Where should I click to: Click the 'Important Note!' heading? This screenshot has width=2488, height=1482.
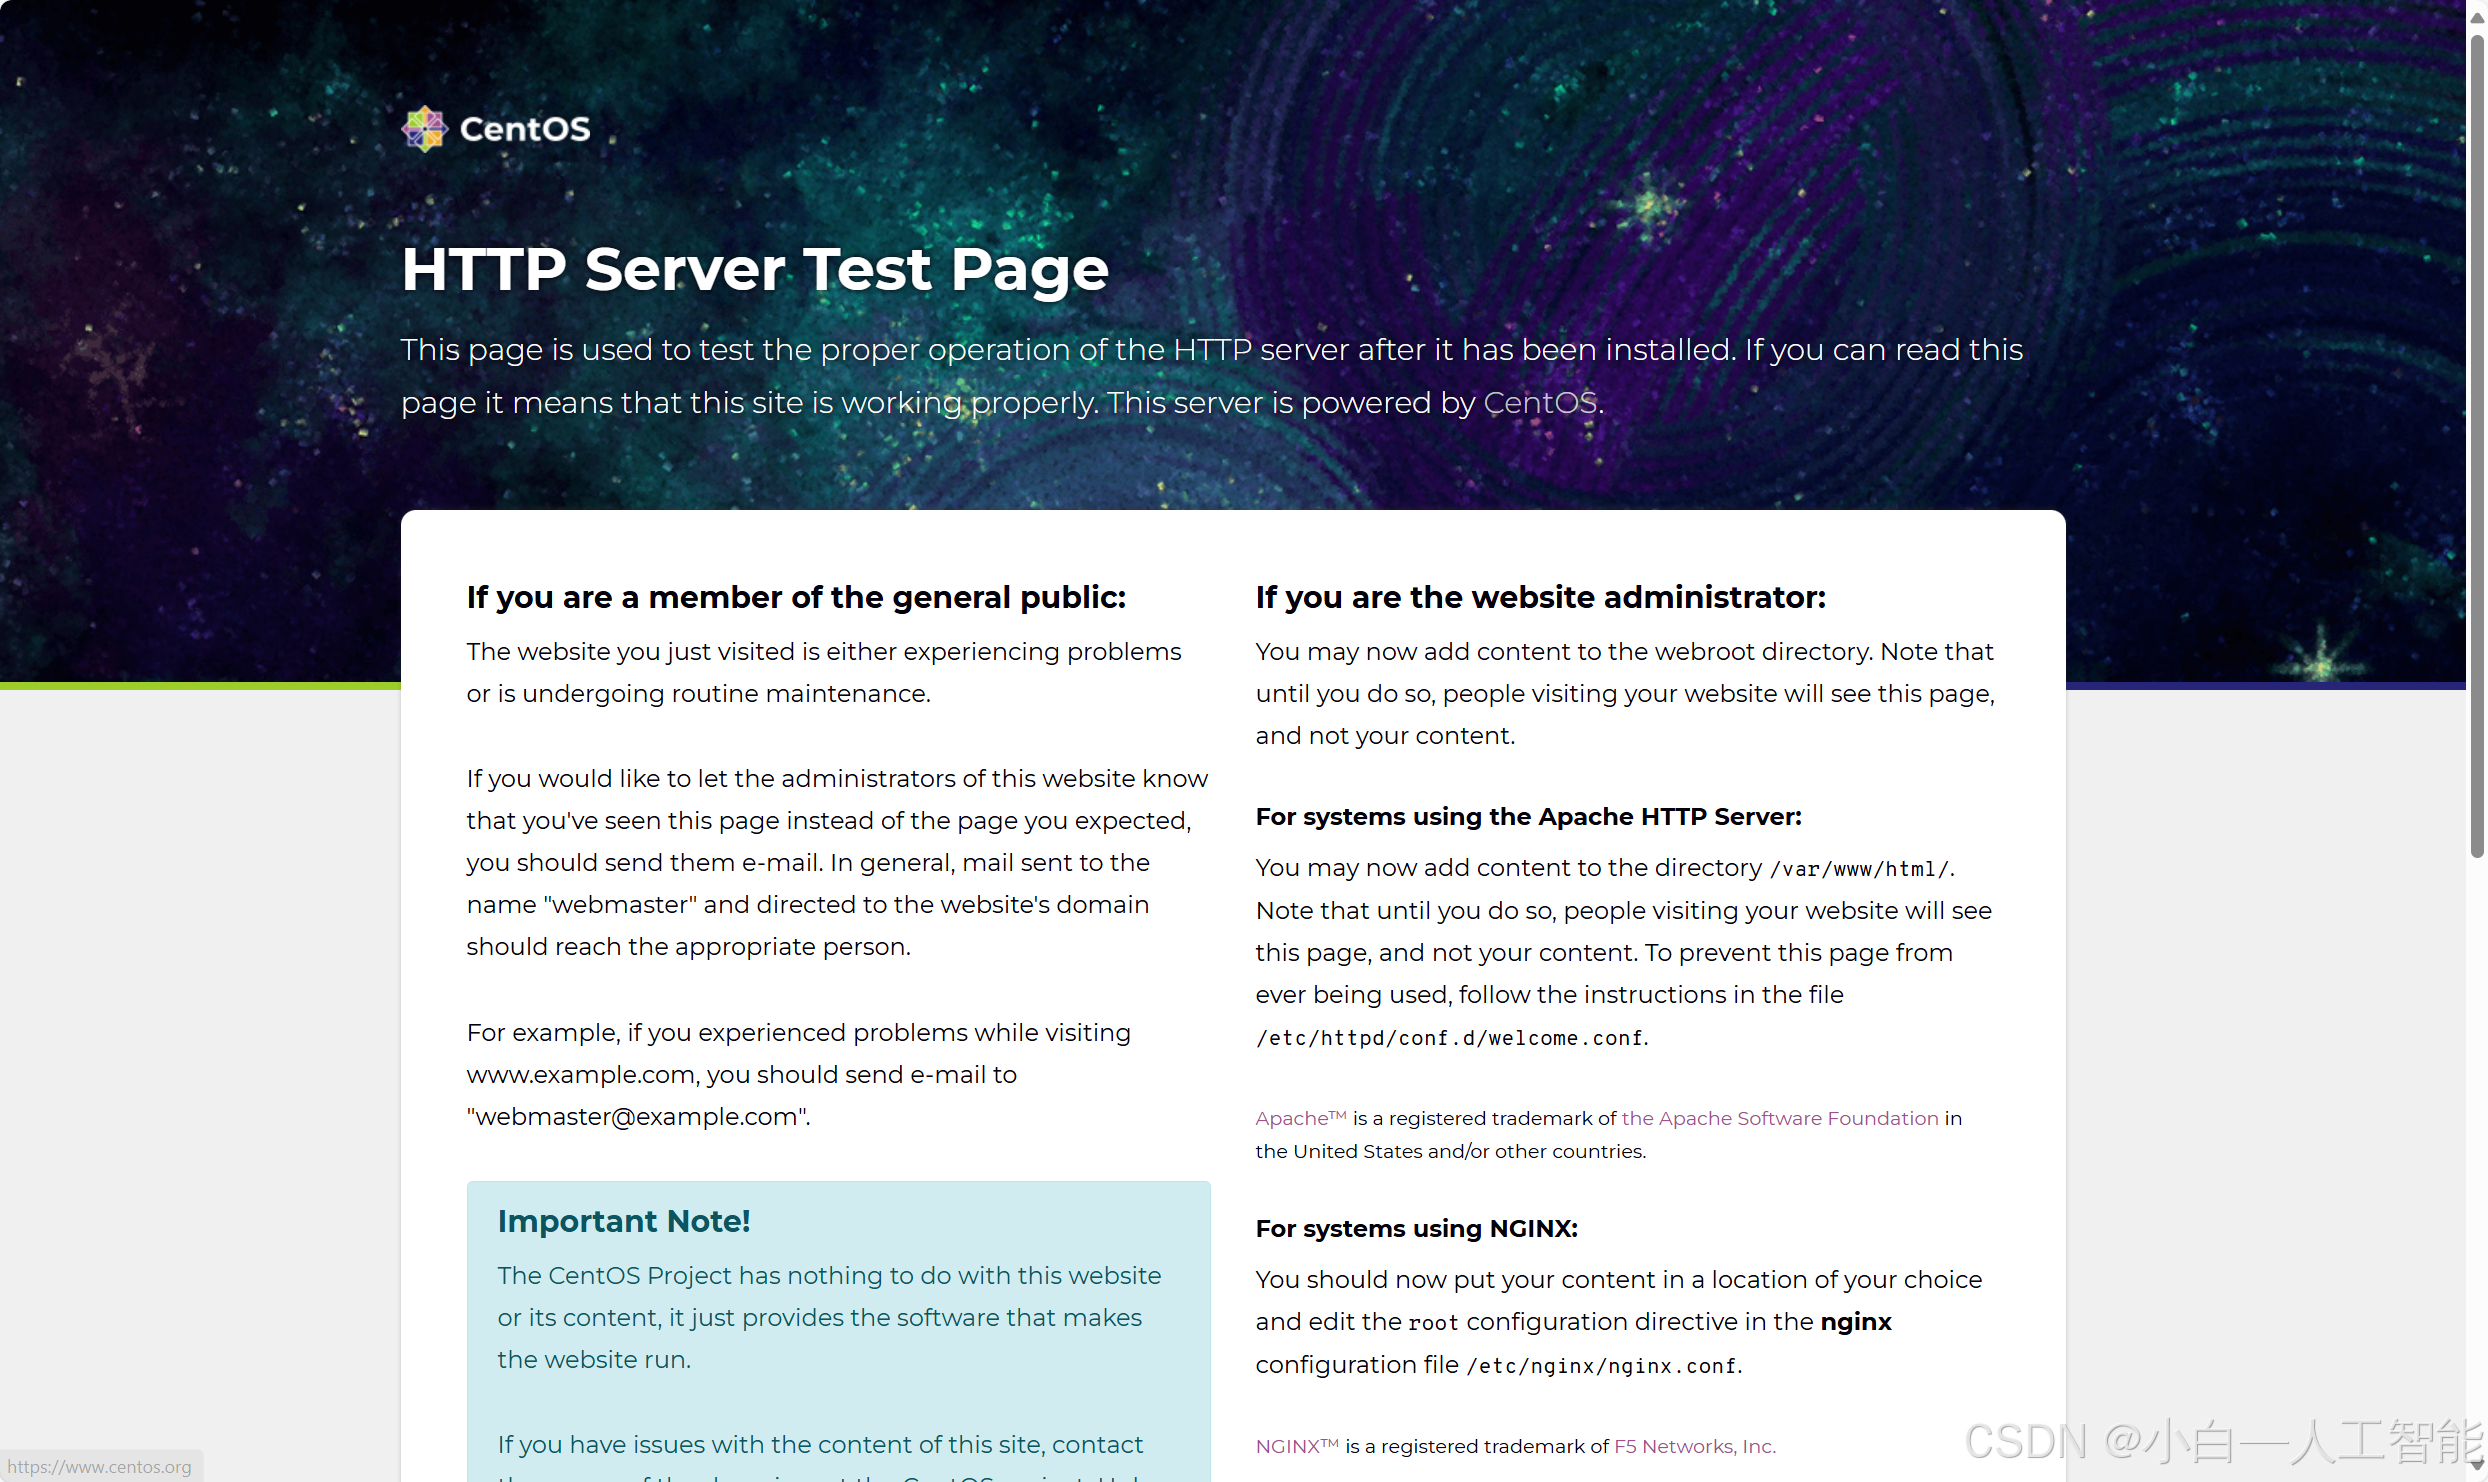coord(624,1221)
